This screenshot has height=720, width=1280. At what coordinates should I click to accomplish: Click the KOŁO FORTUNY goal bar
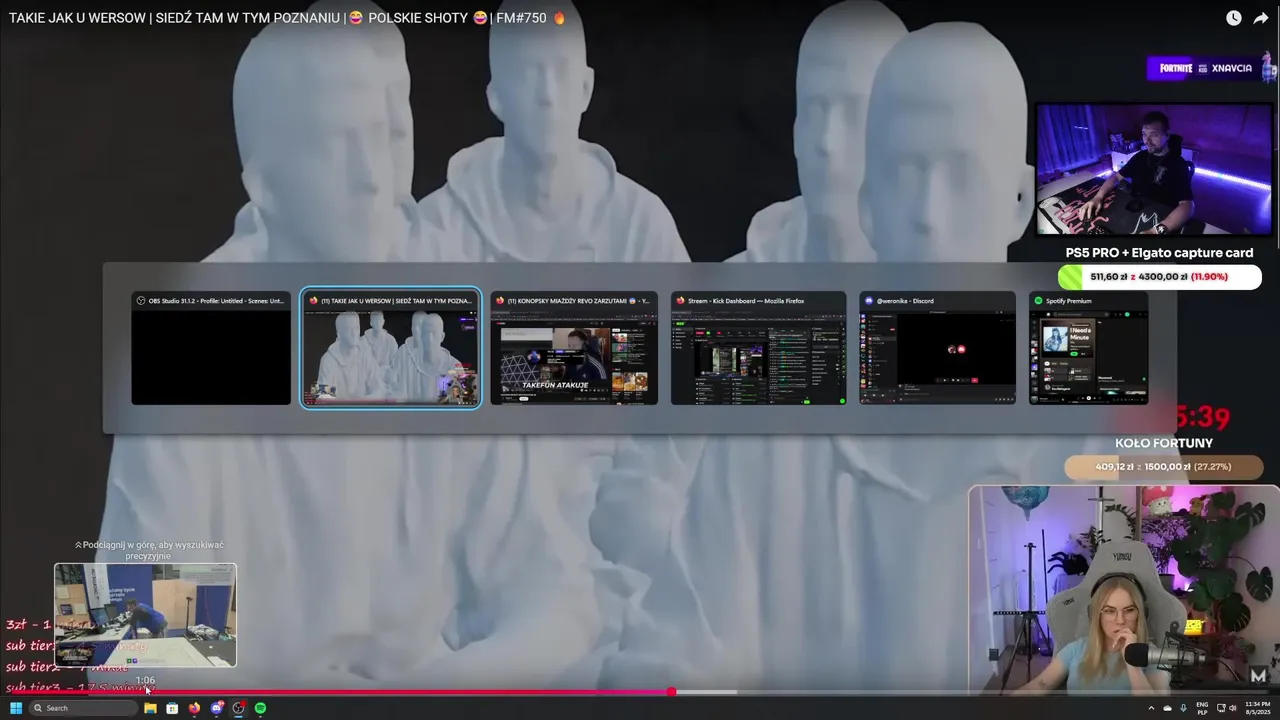1162,467
